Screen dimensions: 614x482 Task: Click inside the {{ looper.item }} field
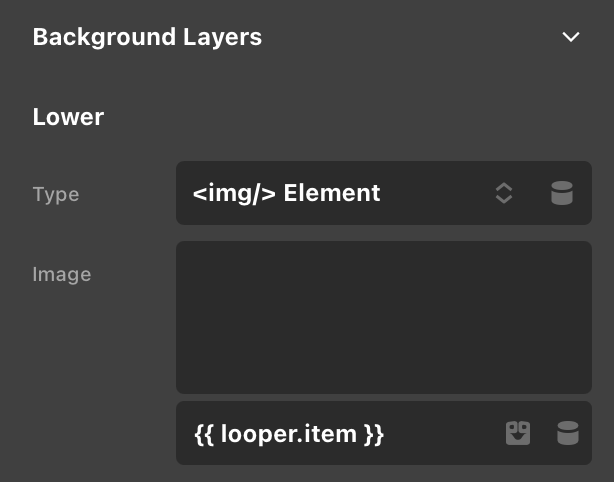pyautogui.click(x=330, y=434)
